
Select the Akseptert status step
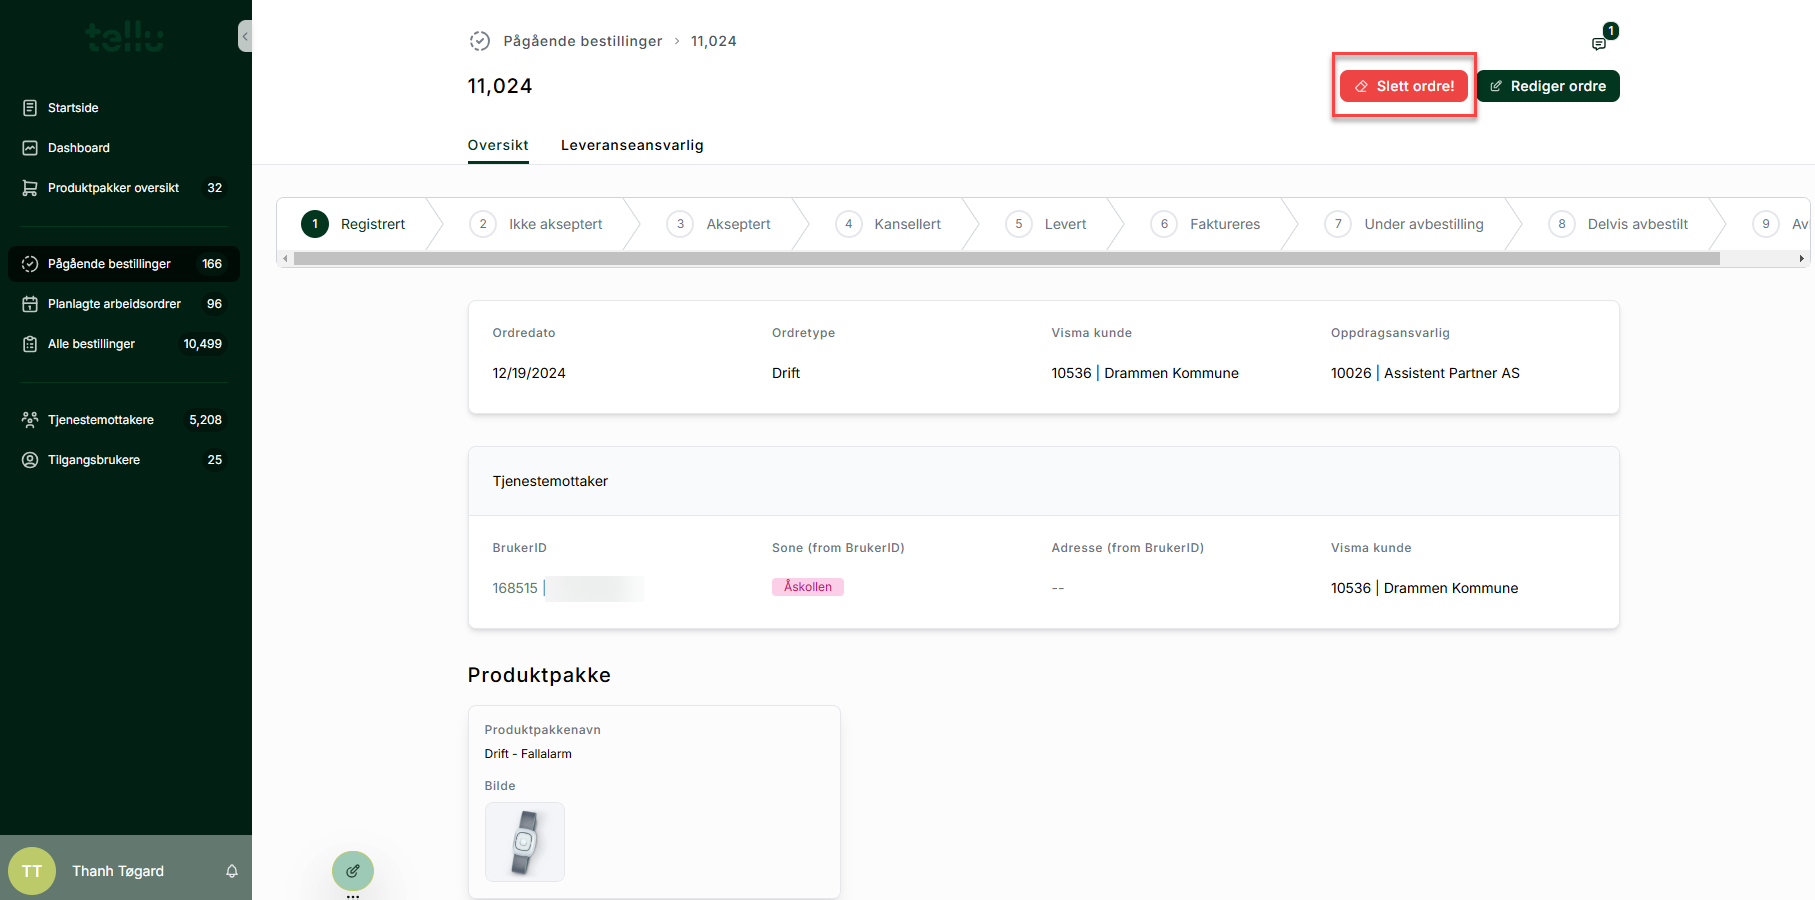[x=737, y=224]
